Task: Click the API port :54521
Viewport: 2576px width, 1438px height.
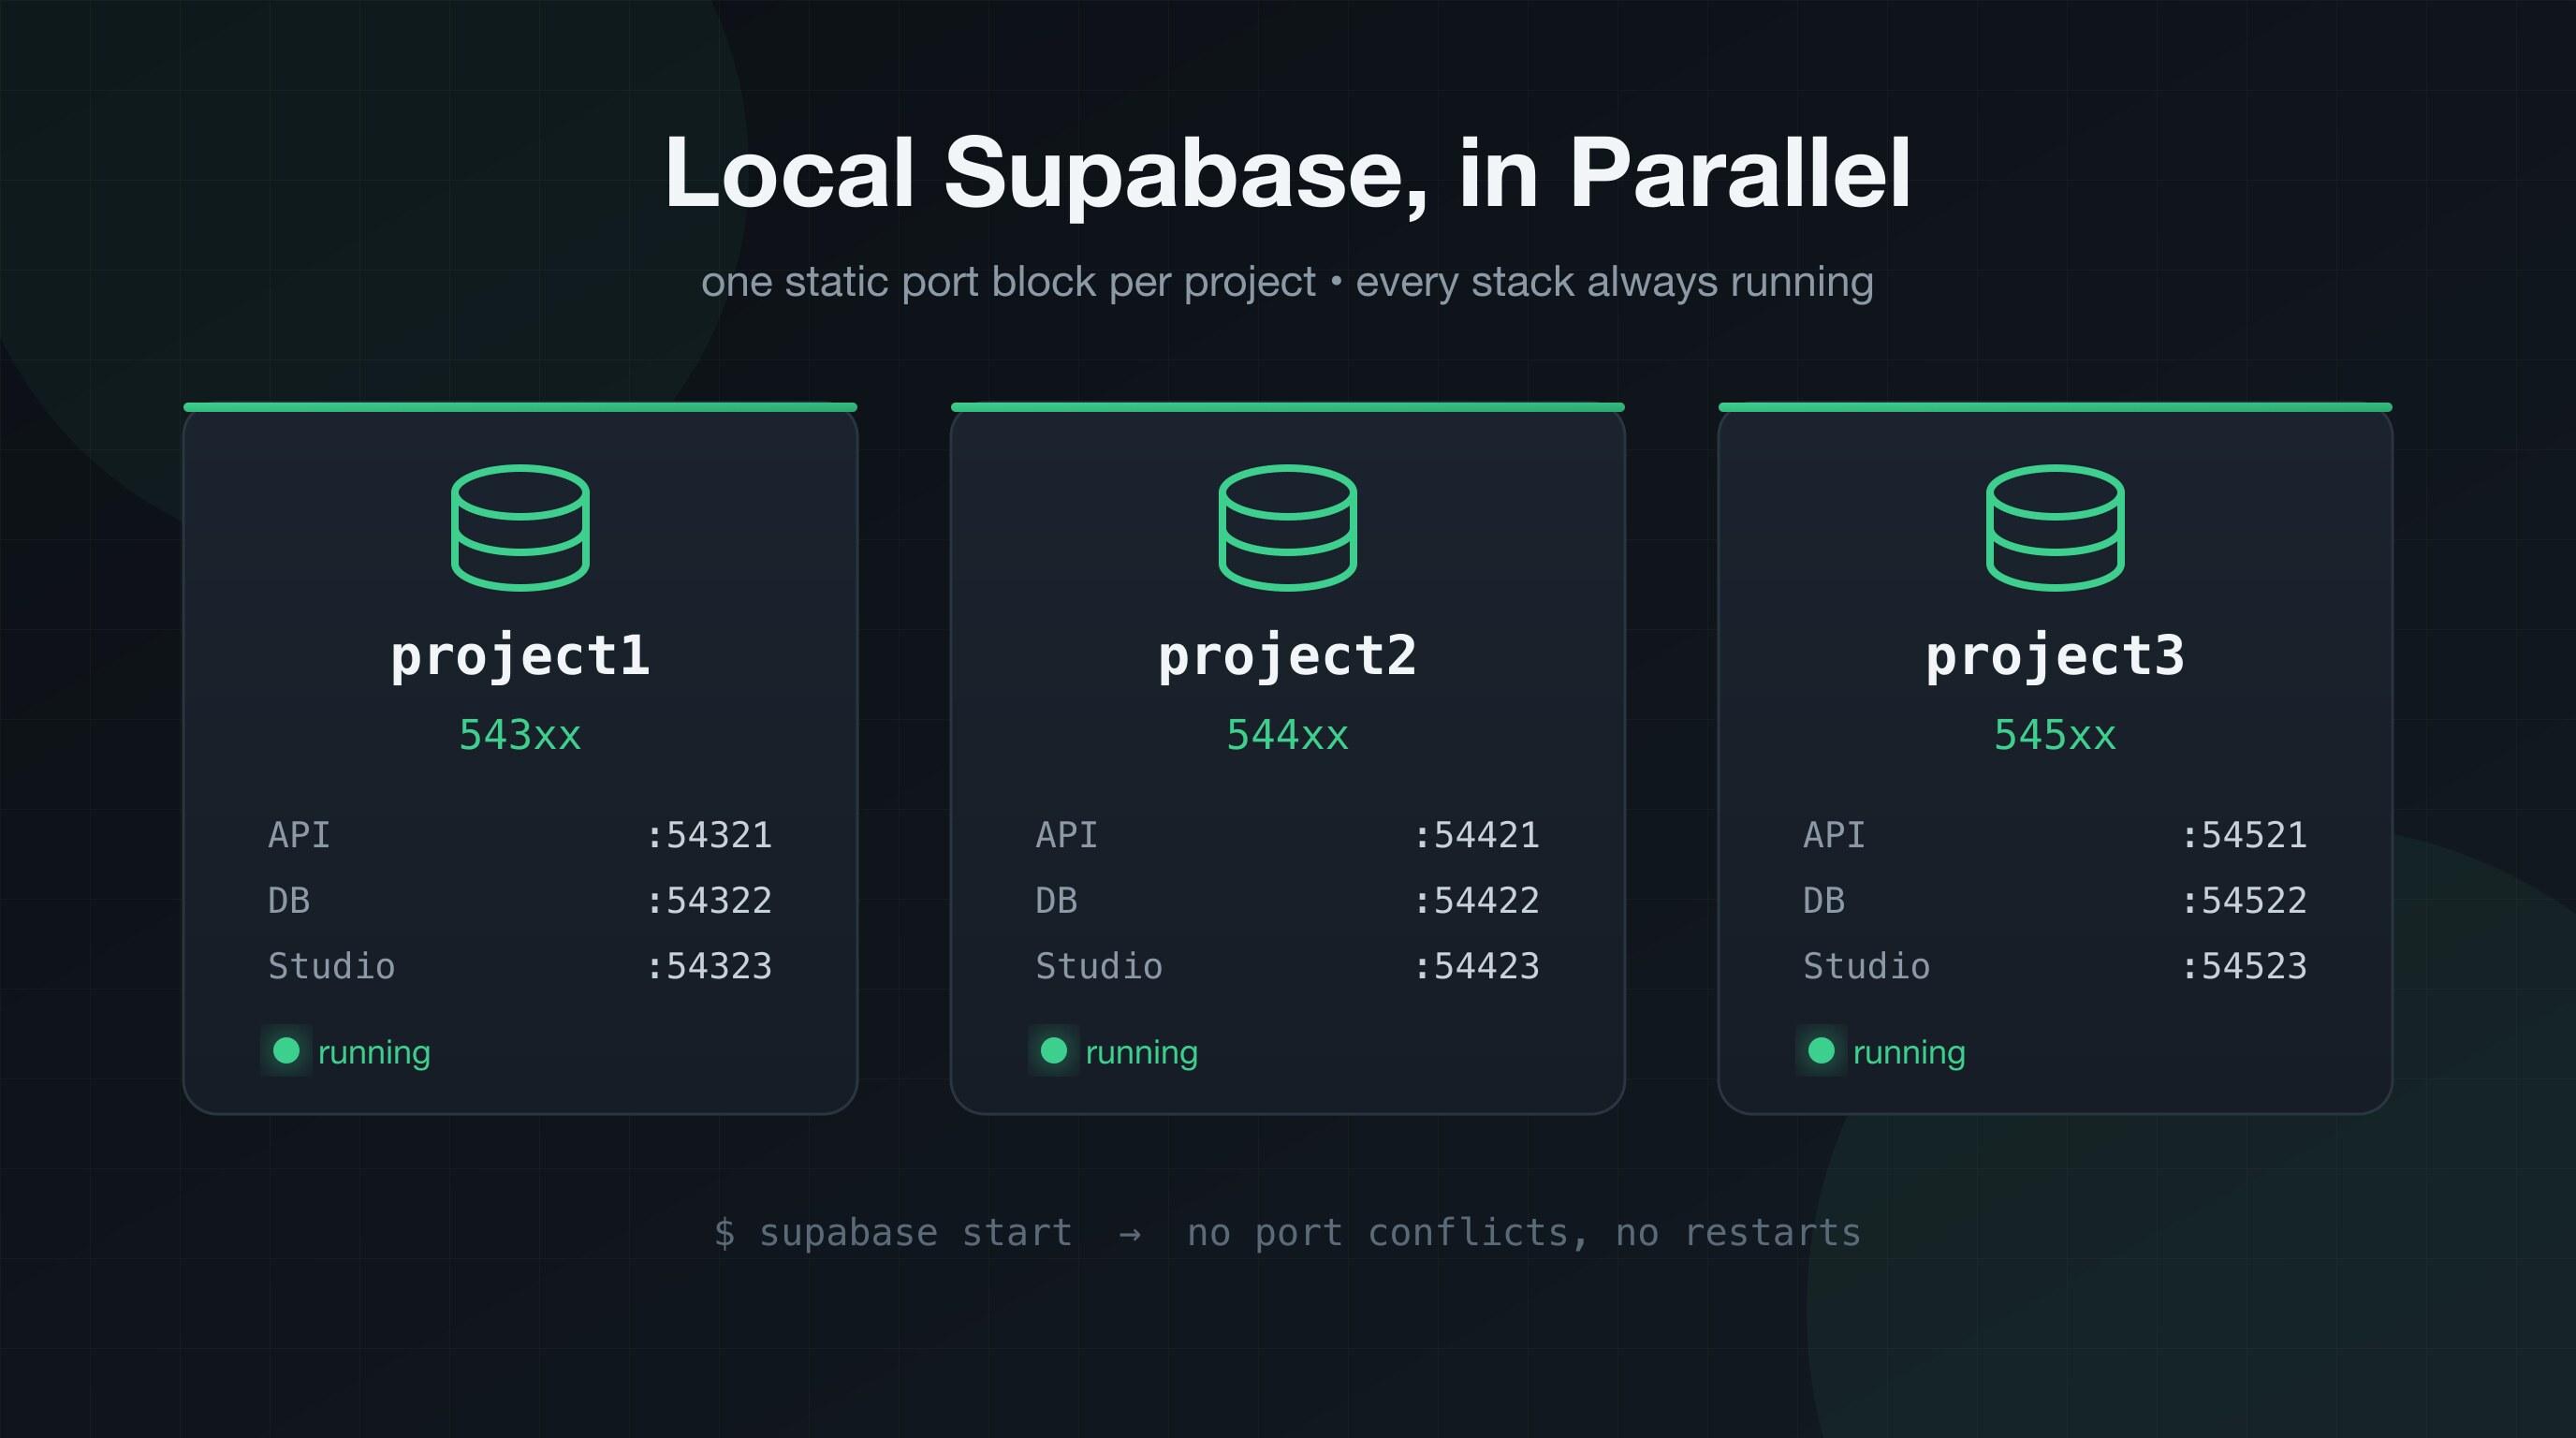Action: 2244,835
